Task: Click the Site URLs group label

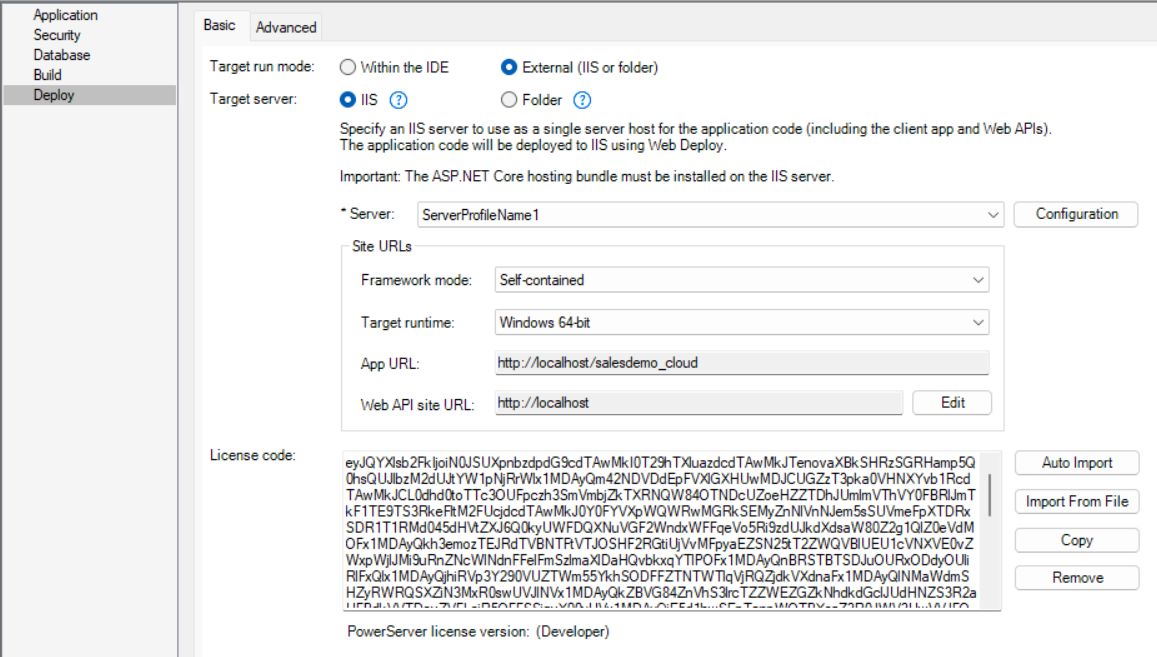Action: (x=381, y=247)
